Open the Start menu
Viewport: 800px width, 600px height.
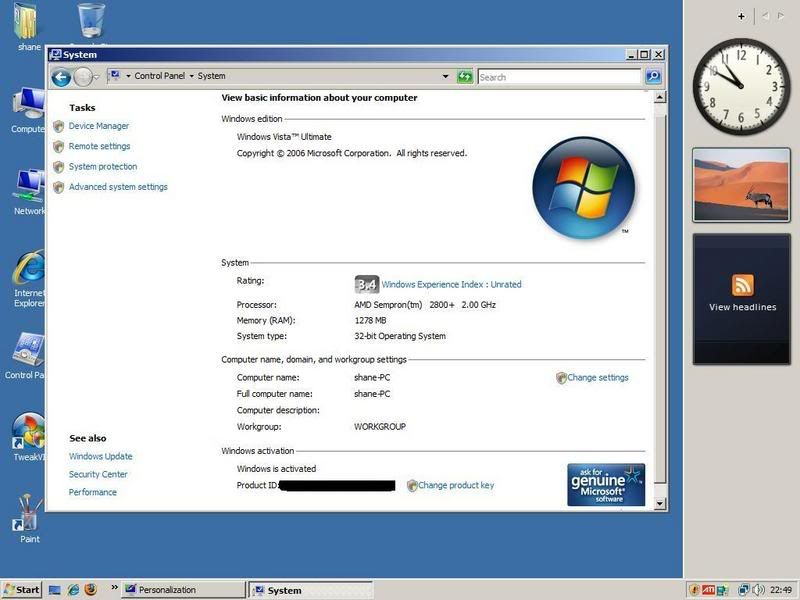point(22,590)
